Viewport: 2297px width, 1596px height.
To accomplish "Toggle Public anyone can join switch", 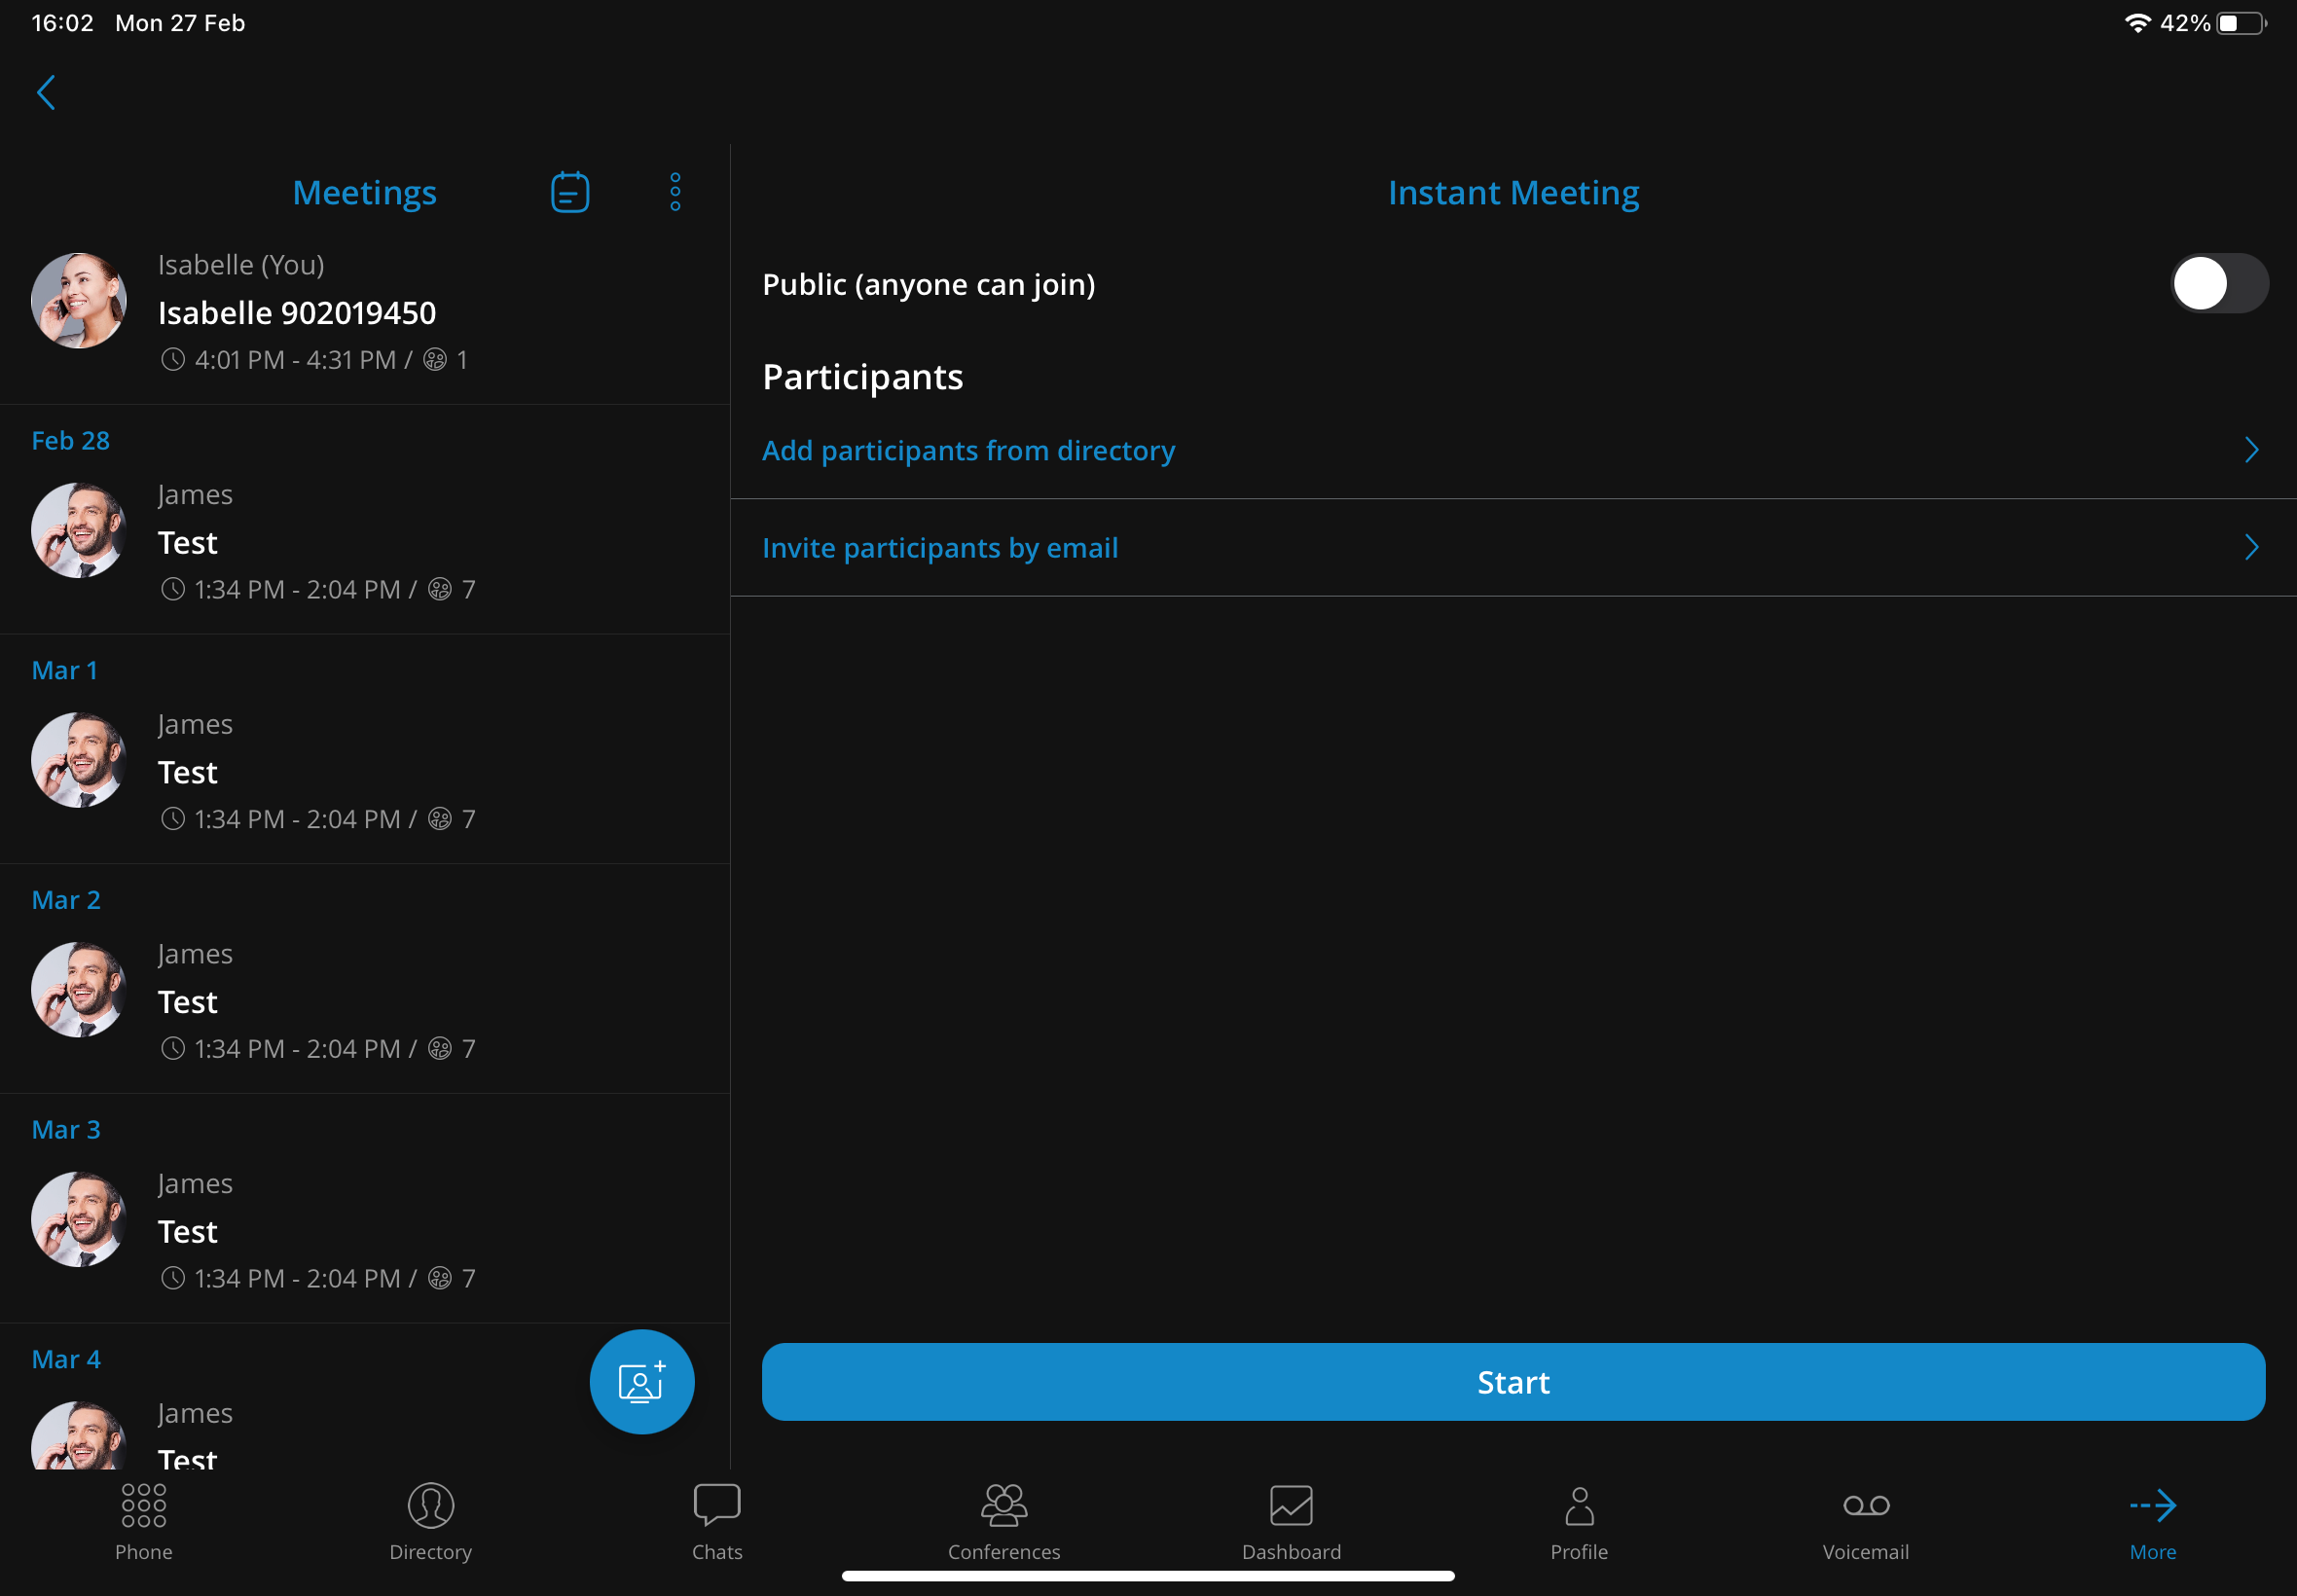I will point(2215,282).
